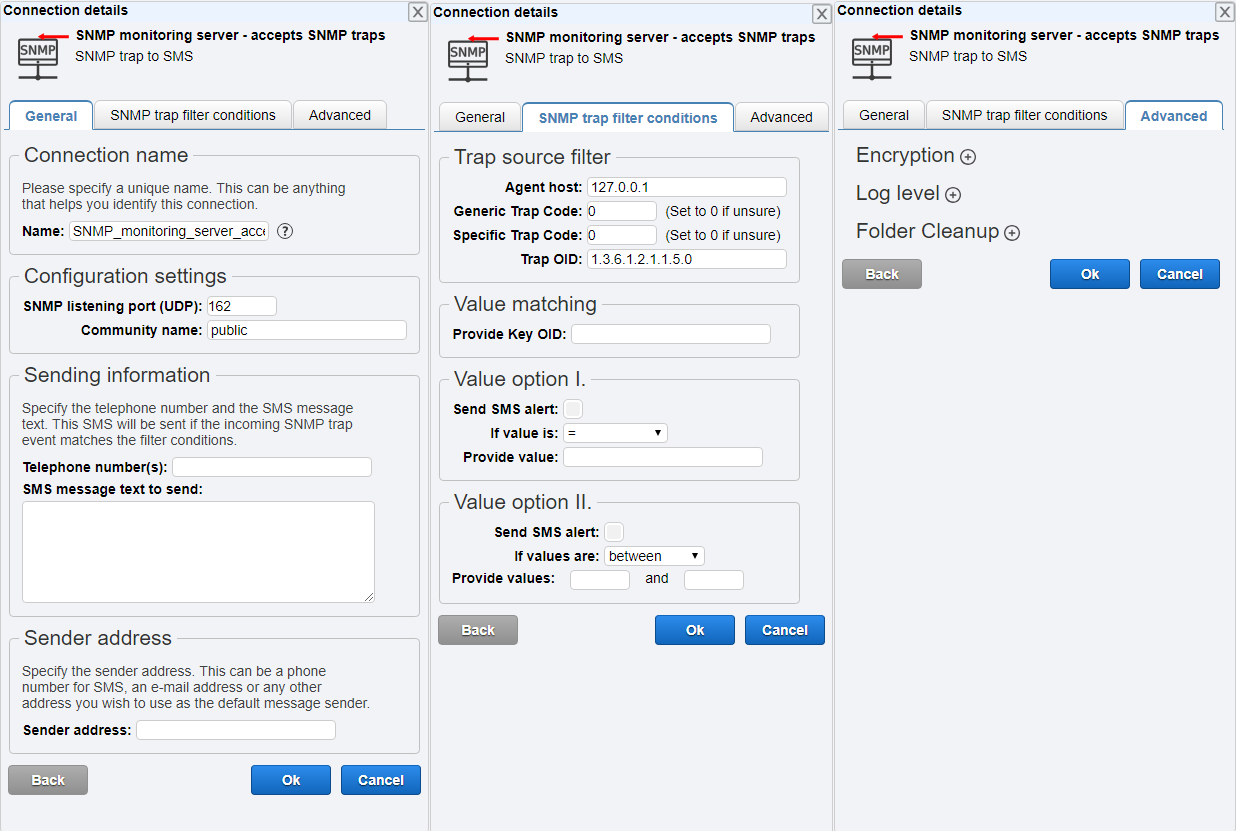Edit the Trap OID value
The height and width of the screenshot is (831, 1237).
click(x=686, y=258)
